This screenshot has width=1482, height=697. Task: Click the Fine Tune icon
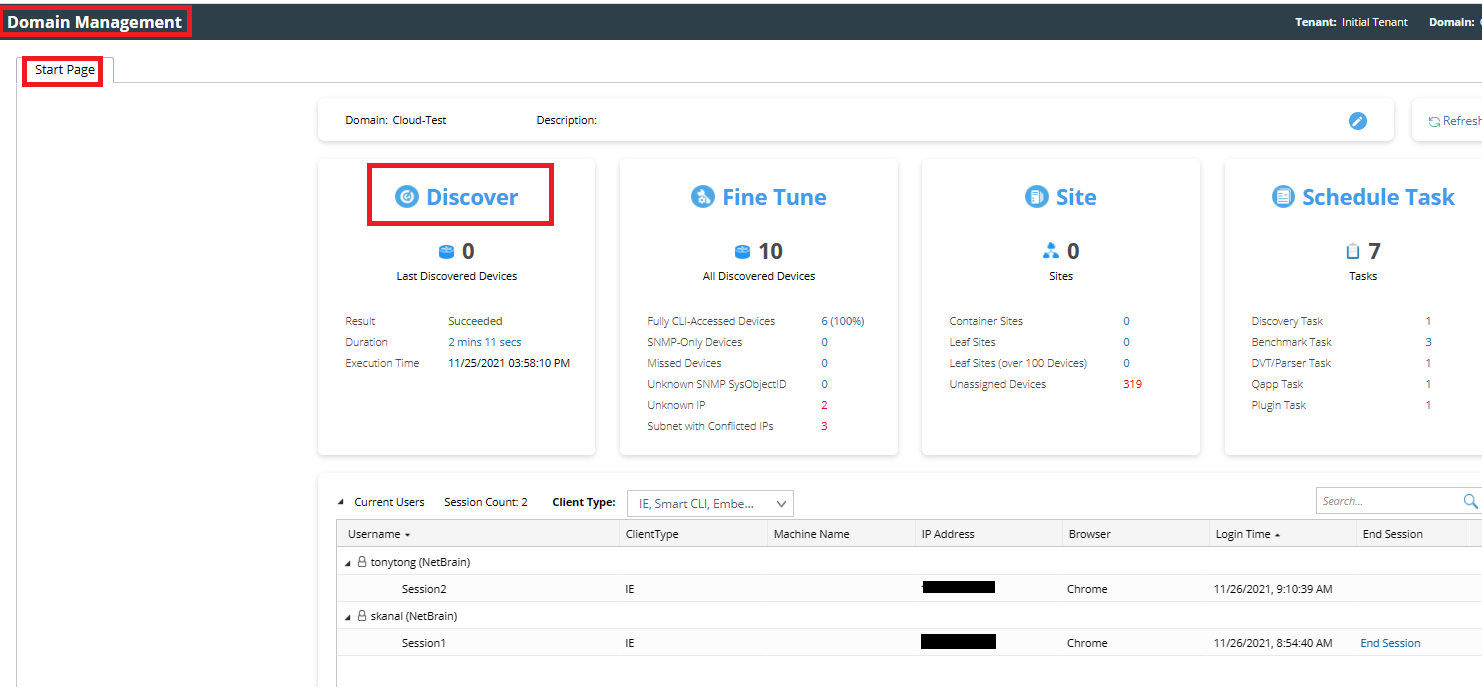pyautogui.click(x=703, y=197)
